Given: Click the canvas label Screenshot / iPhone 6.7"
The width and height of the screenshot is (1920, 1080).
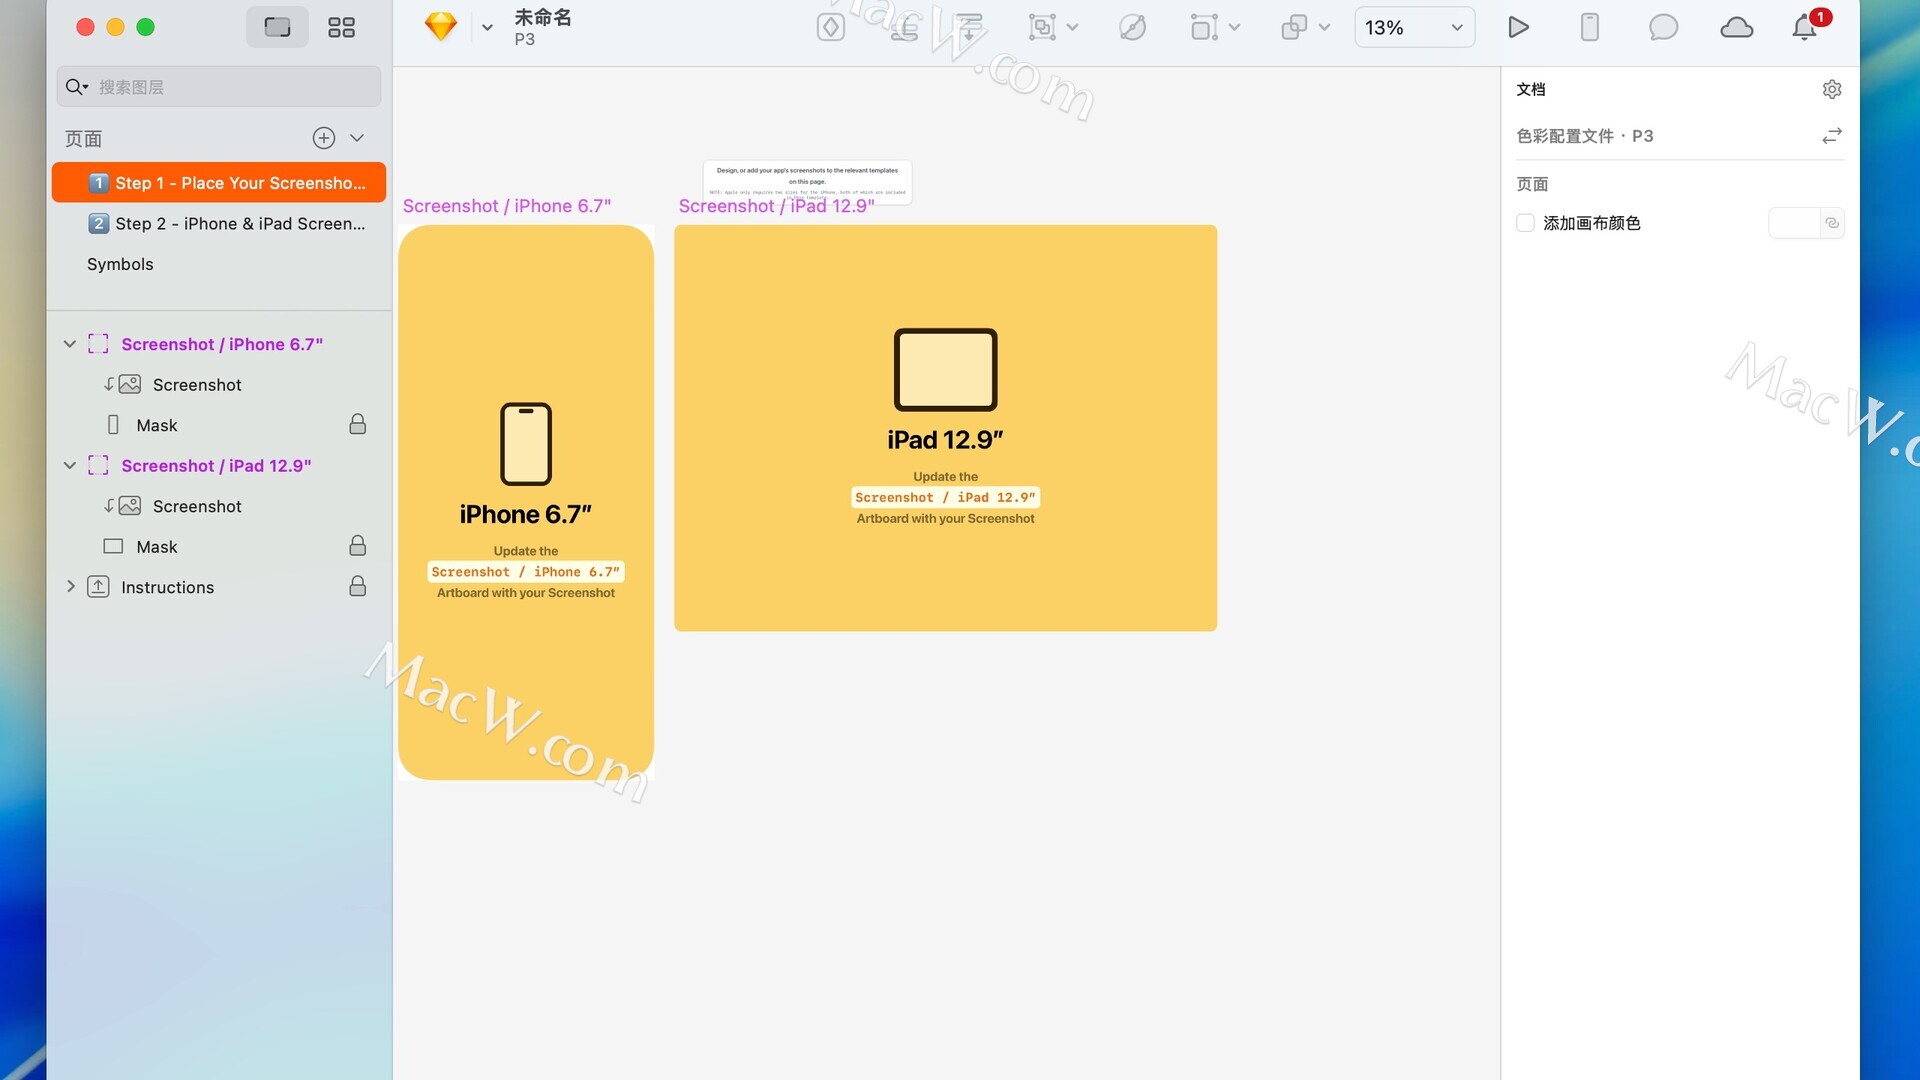Looking at the screenshot, I should pyautogui.click(x=506, y=206).
